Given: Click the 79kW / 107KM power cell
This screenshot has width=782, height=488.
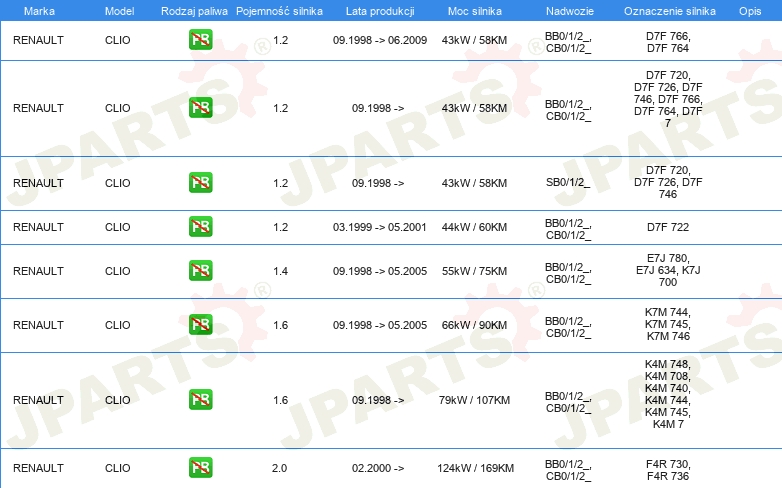Looking at the screenshot, I should (474, 400).
